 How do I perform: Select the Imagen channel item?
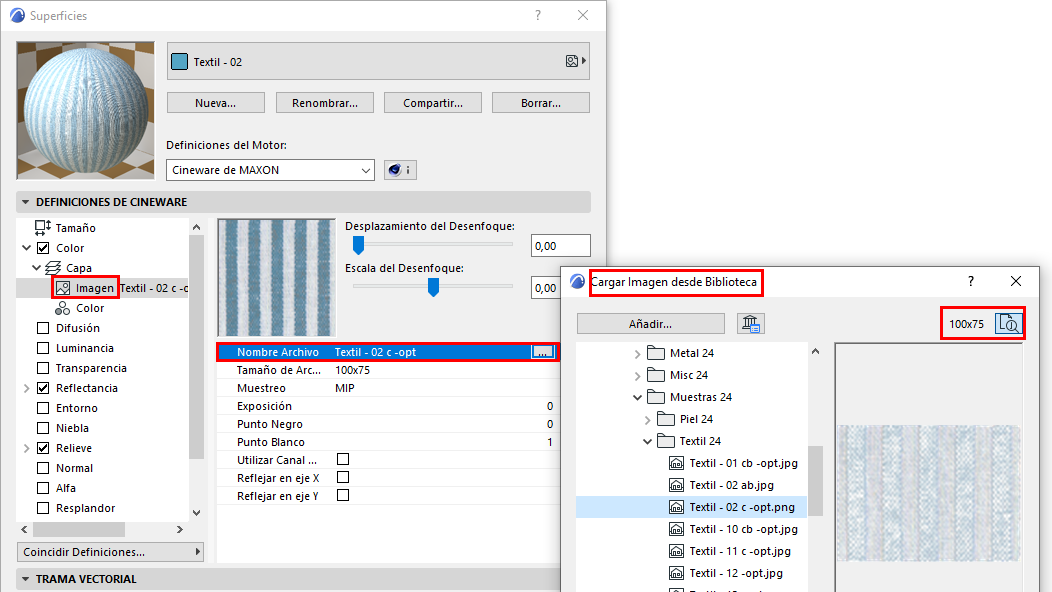click(x=86, y=288)
